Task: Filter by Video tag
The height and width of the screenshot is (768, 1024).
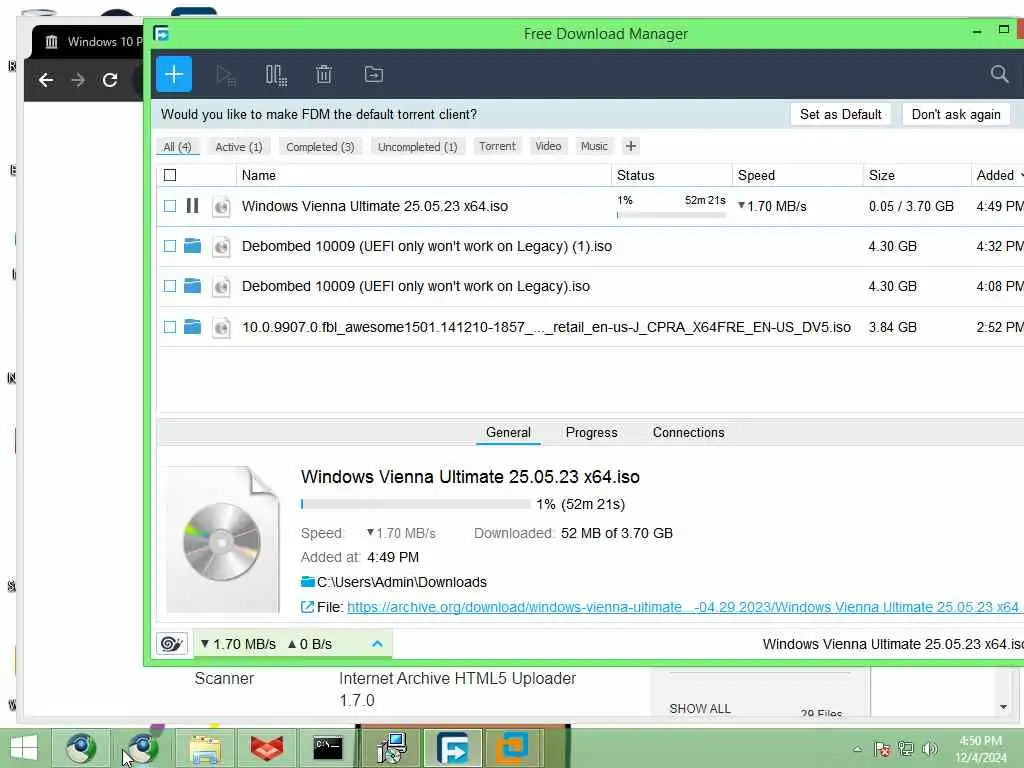Action: pyautogui.click(x=549, y=146)
